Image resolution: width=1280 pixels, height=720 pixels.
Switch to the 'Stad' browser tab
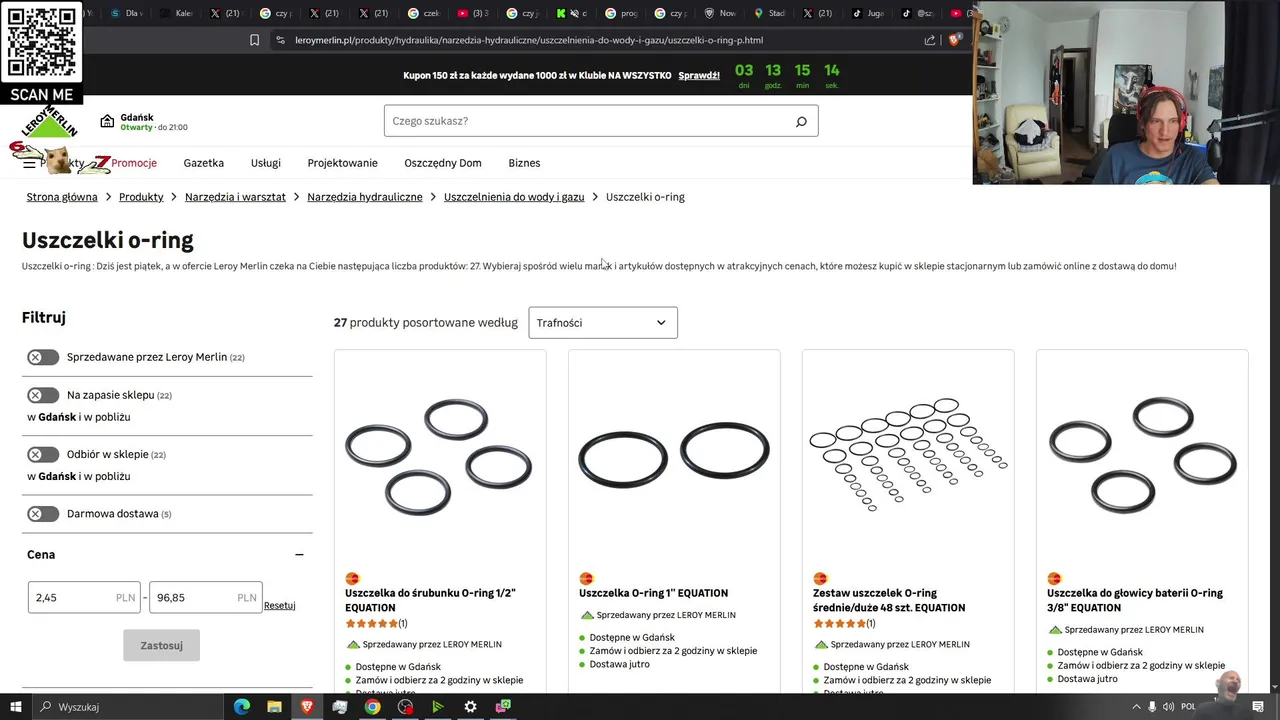coord(767,13)
